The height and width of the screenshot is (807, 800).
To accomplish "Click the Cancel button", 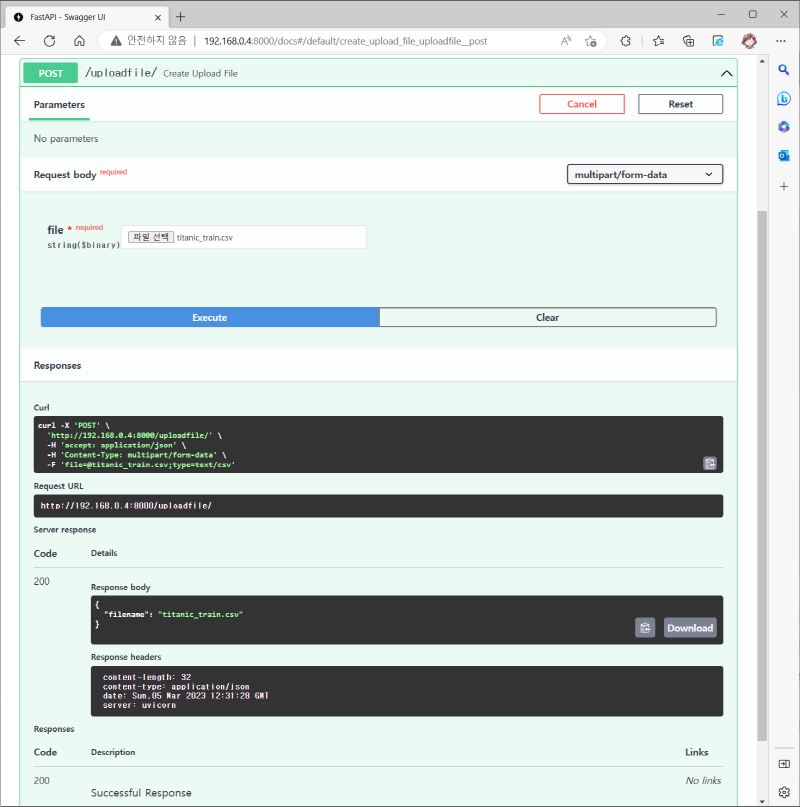I will point(582,104).
